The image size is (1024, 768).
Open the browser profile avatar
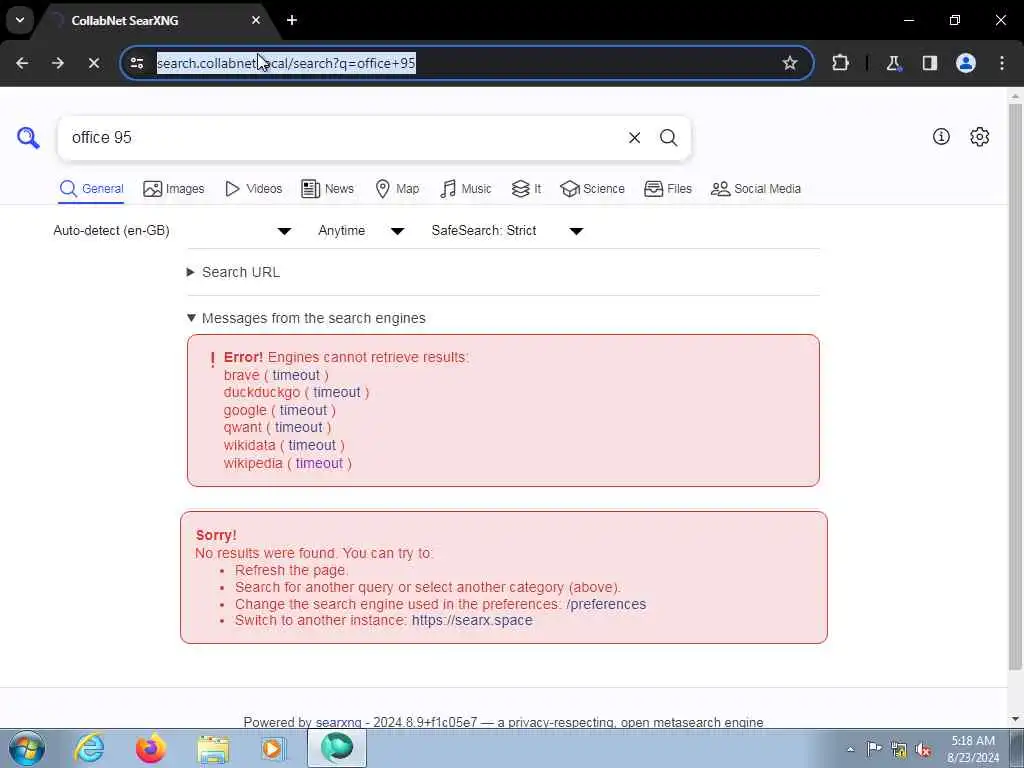(x=966, y=63)
